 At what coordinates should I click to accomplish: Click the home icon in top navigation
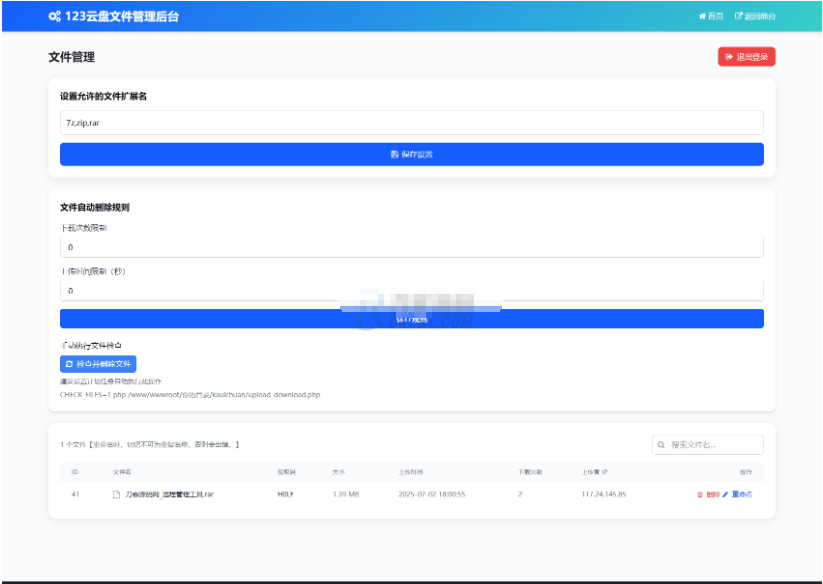702,16
